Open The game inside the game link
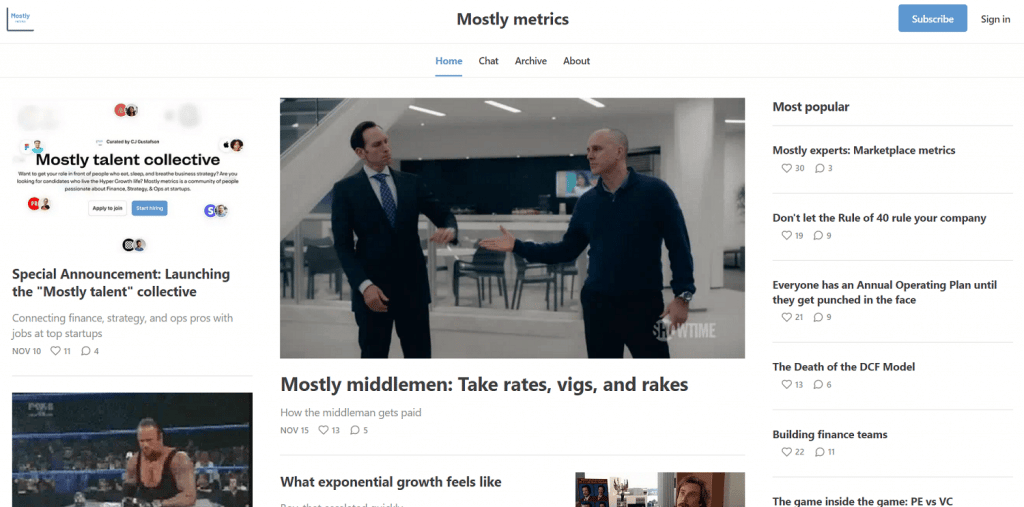 click(863, 501)
